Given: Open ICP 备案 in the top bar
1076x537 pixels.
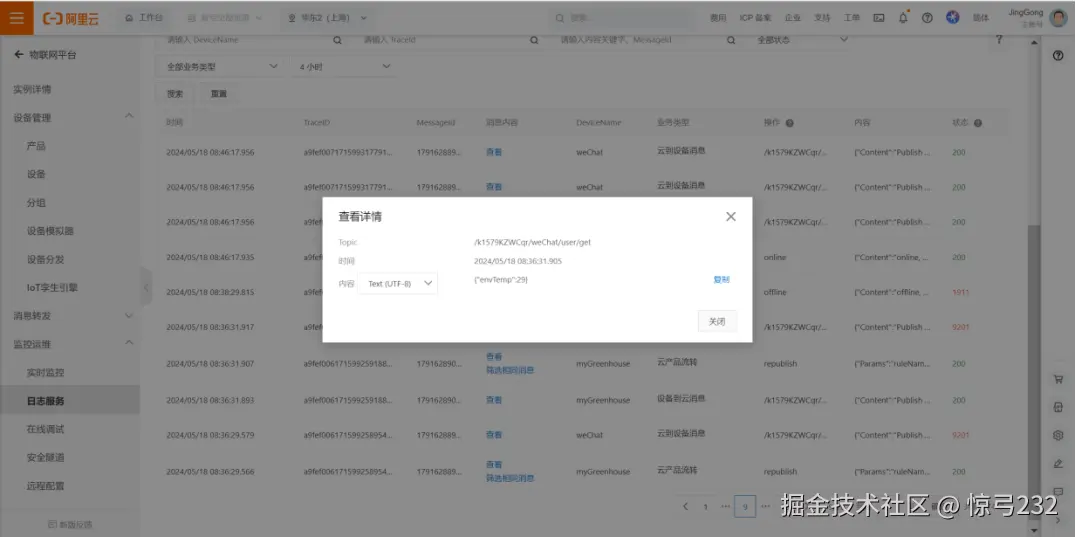Looking at the screenshot, I should tap(755, 18).
